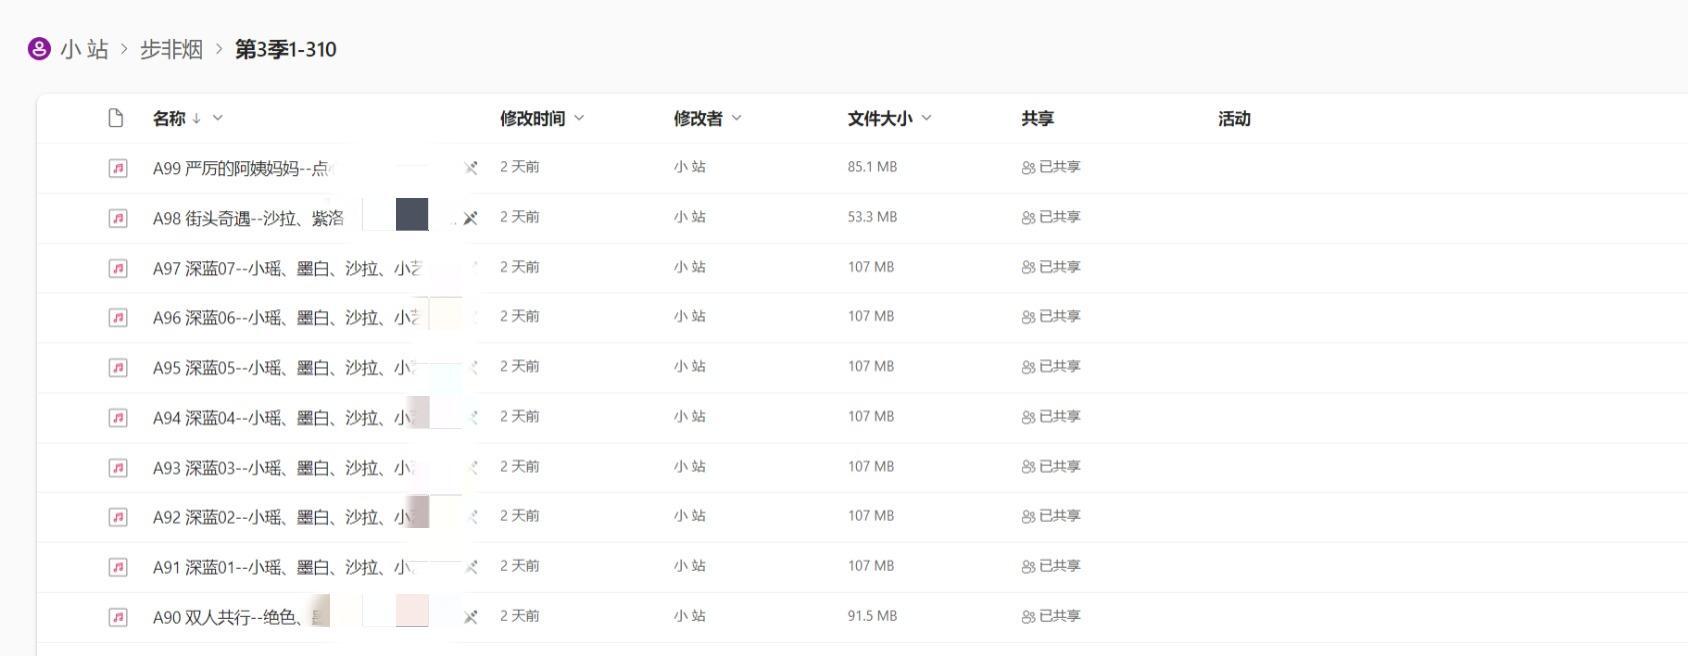Click the purple 小站 site icon in breadcrumb
Image resolution: width=1688 pixels, height=656 pixels.
point(39,49)
